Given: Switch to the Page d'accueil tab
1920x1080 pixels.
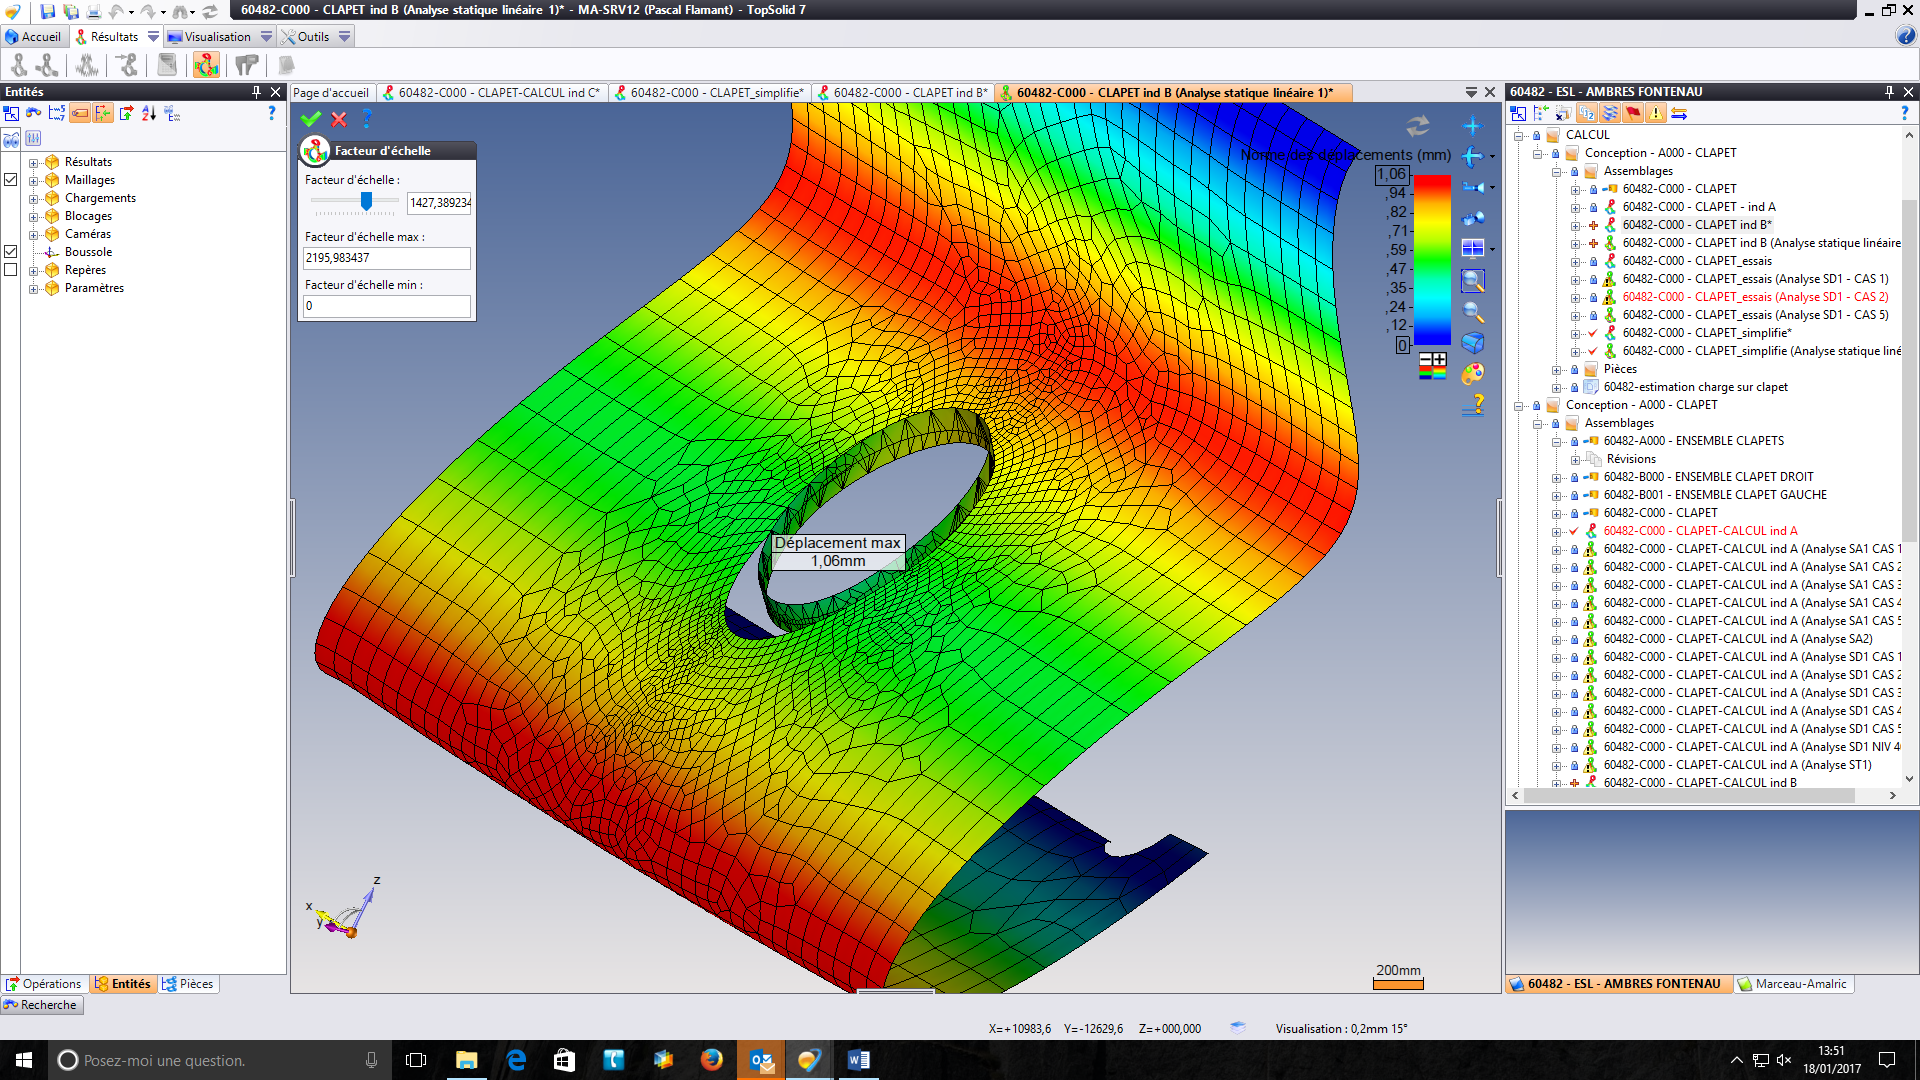Looking at the screenshot, I should click(x=331, y=93).
